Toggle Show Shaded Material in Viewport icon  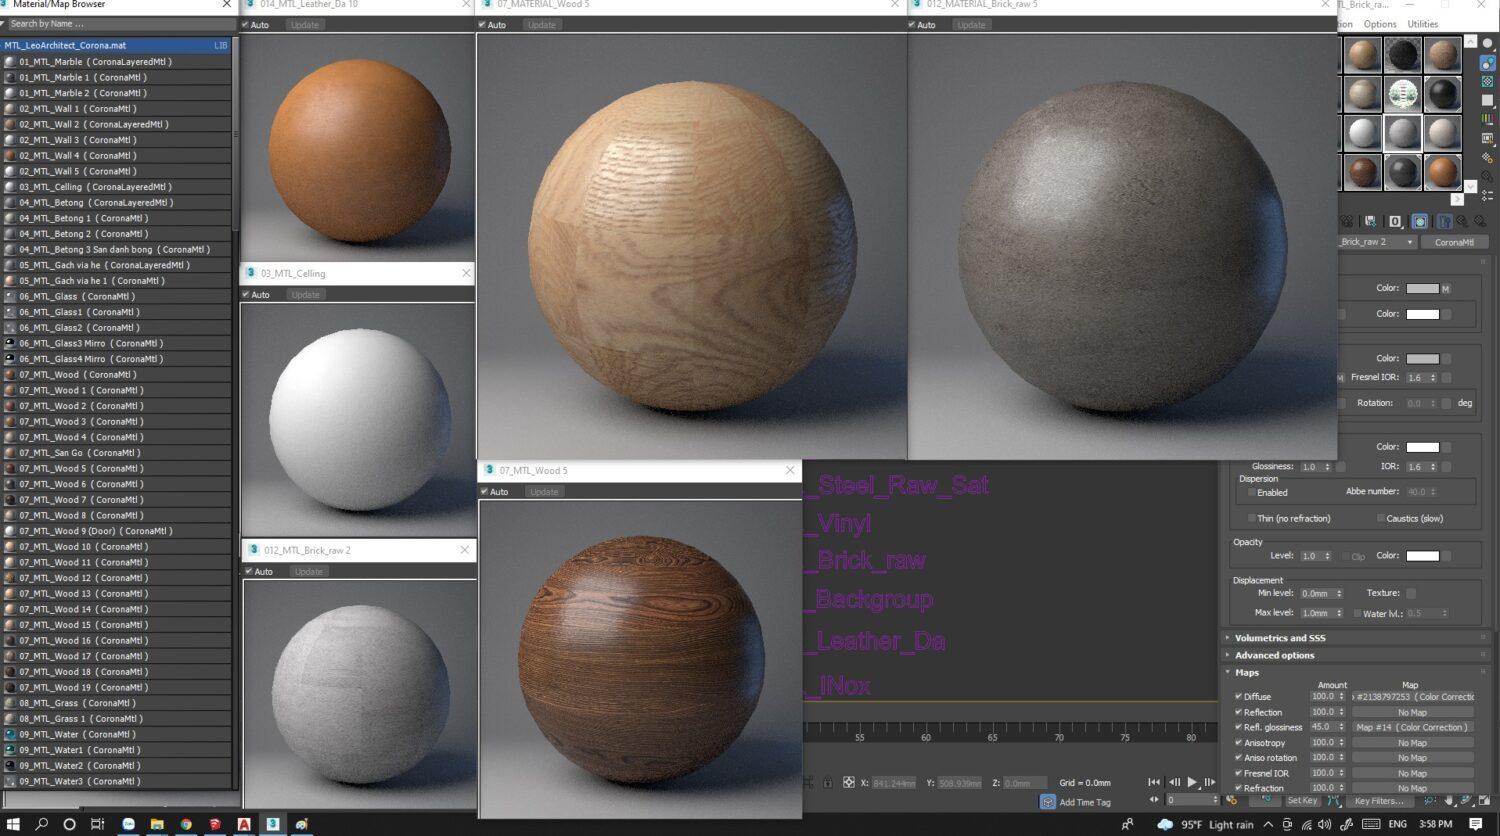tap(1420, 221)
